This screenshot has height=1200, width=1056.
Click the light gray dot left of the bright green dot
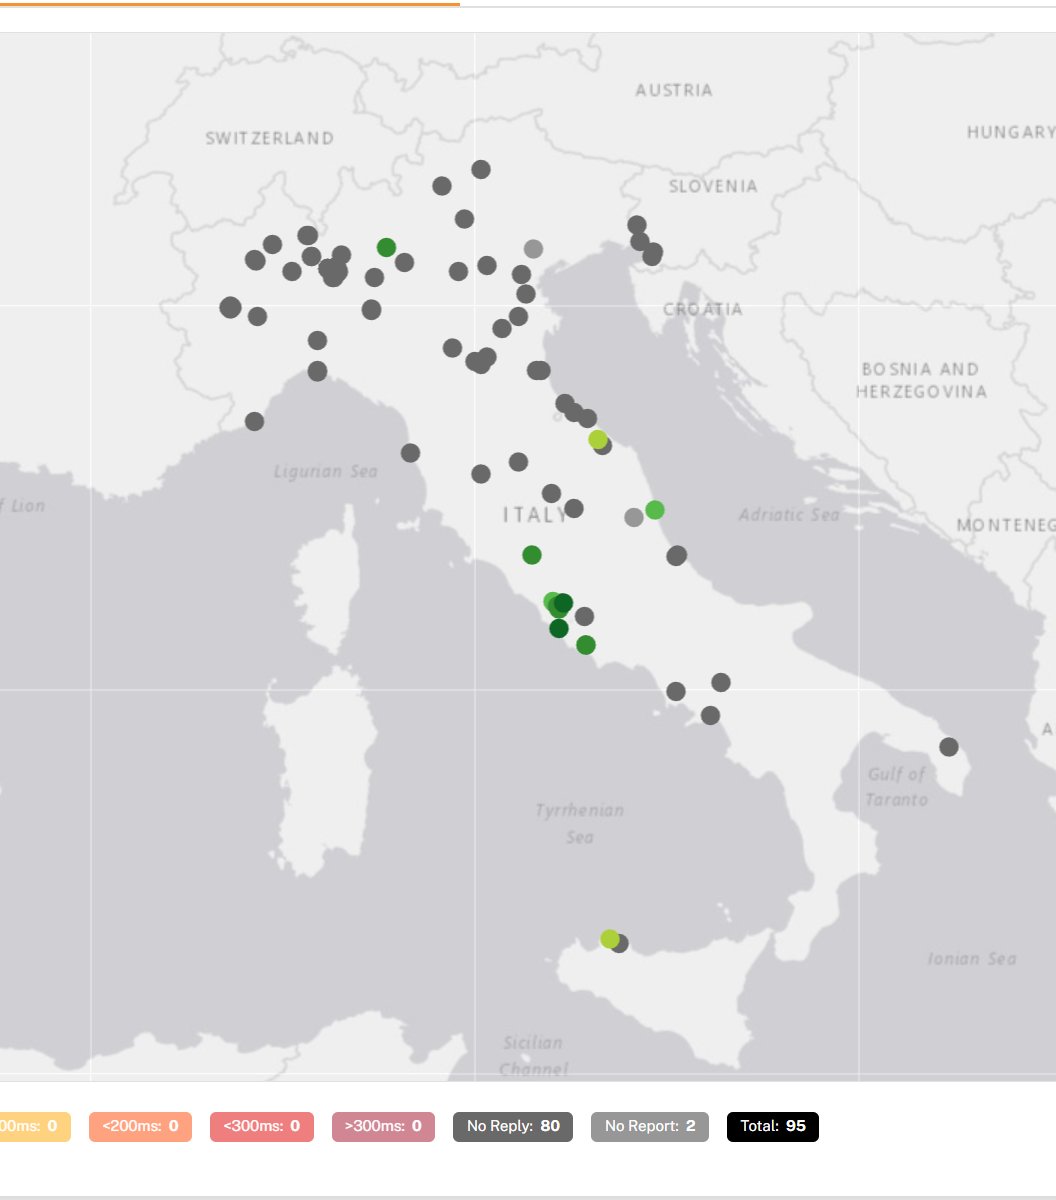633,517
